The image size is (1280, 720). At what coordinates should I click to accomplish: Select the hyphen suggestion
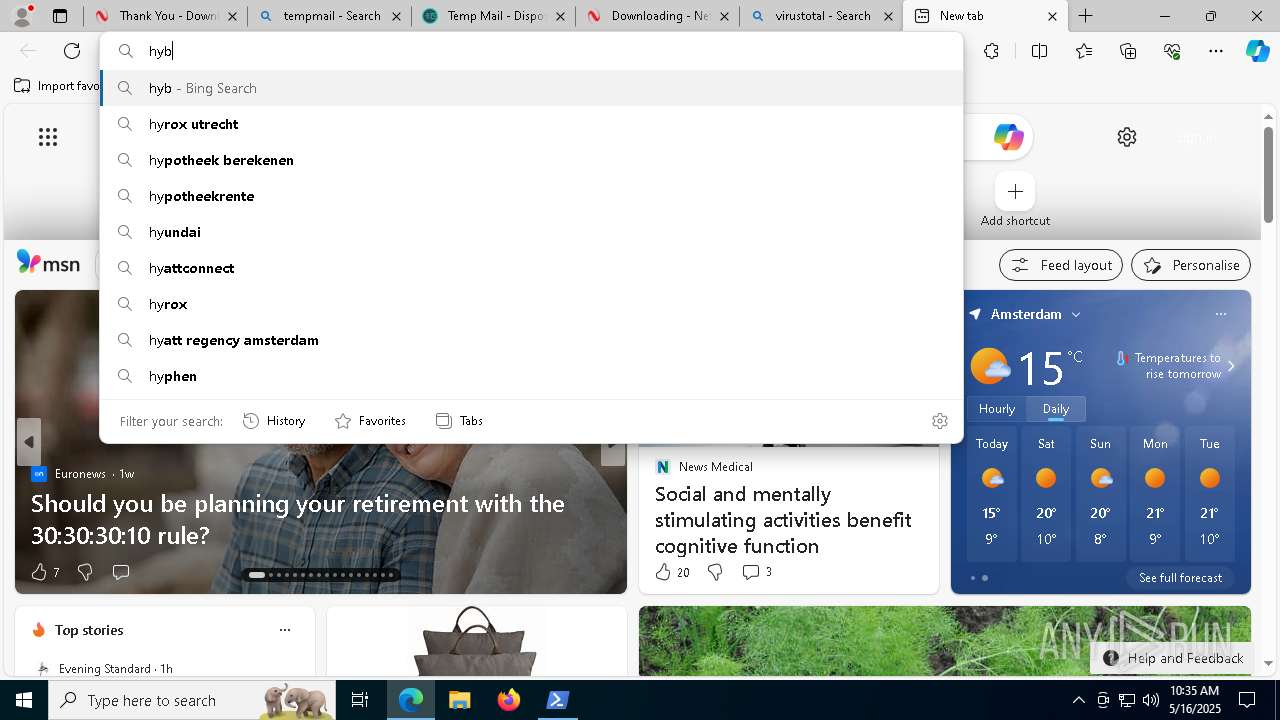tap(531, 376)
